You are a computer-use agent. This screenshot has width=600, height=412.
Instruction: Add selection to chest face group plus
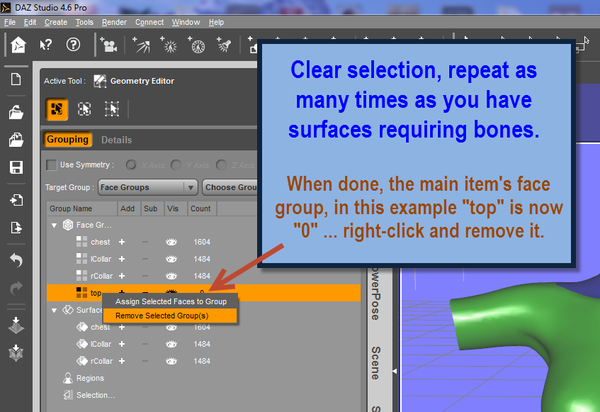tap(122, 242)
